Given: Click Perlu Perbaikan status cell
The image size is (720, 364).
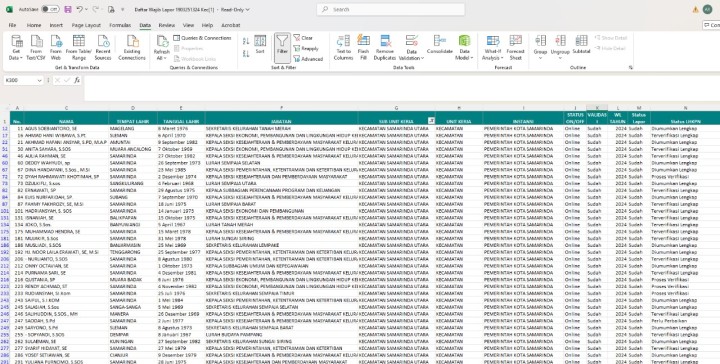Looking at the screenshot, I should pos(685,321).
